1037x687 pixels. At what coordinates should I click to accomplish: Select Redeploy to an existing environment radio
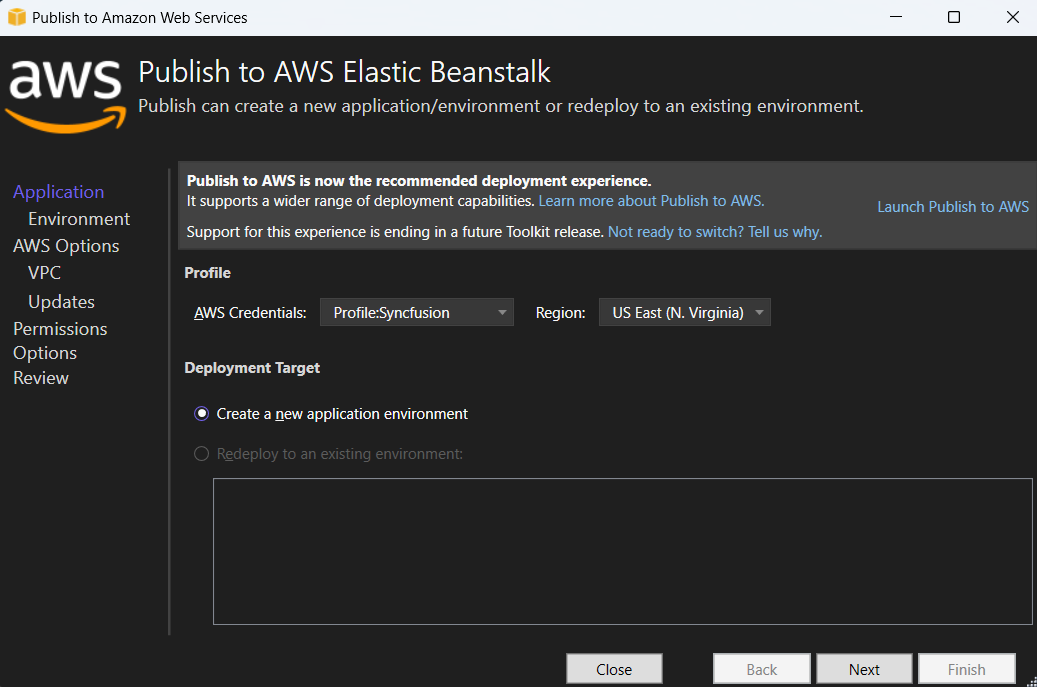click(x=201, y=454)
